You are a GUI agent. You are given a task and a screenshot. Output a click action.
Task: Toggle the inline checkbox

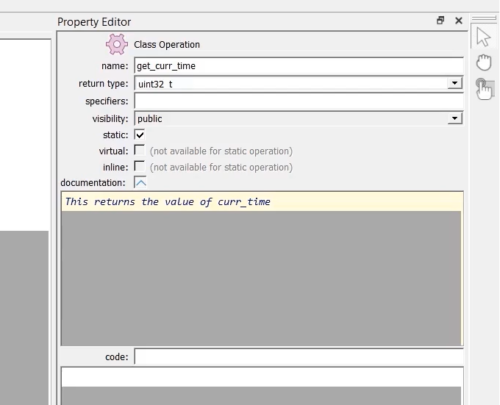[x=140, y=166]
